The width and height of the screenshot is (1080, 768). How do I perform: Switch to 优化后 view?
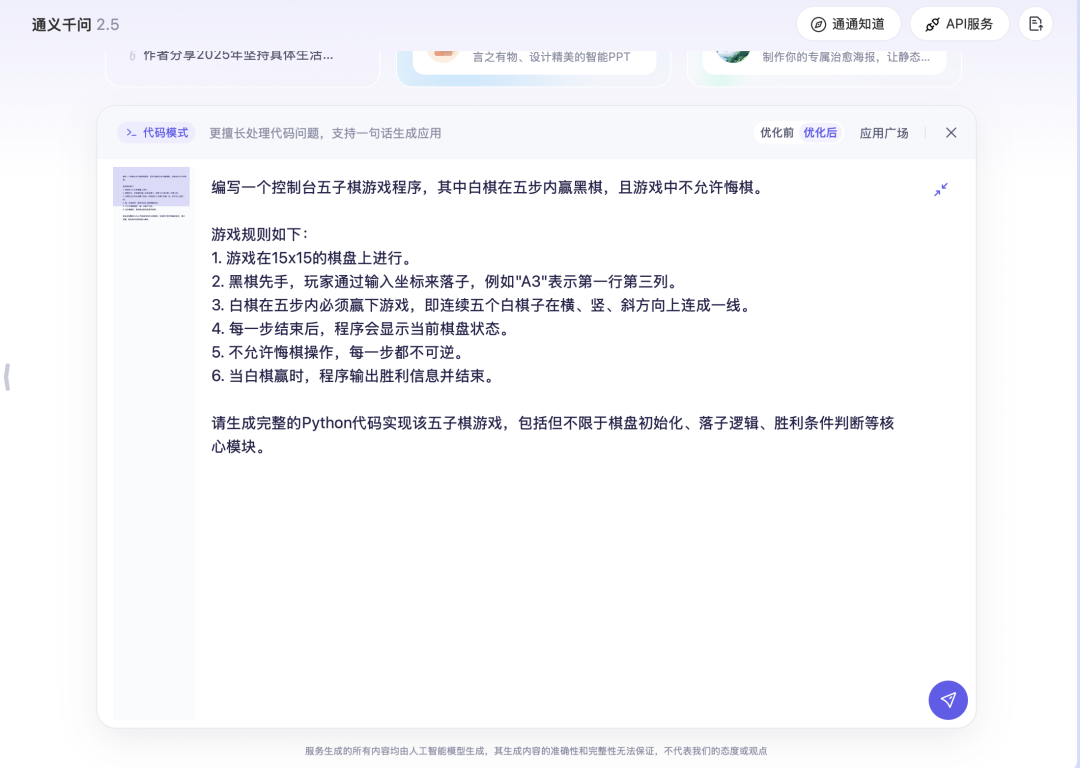(820, 132)
